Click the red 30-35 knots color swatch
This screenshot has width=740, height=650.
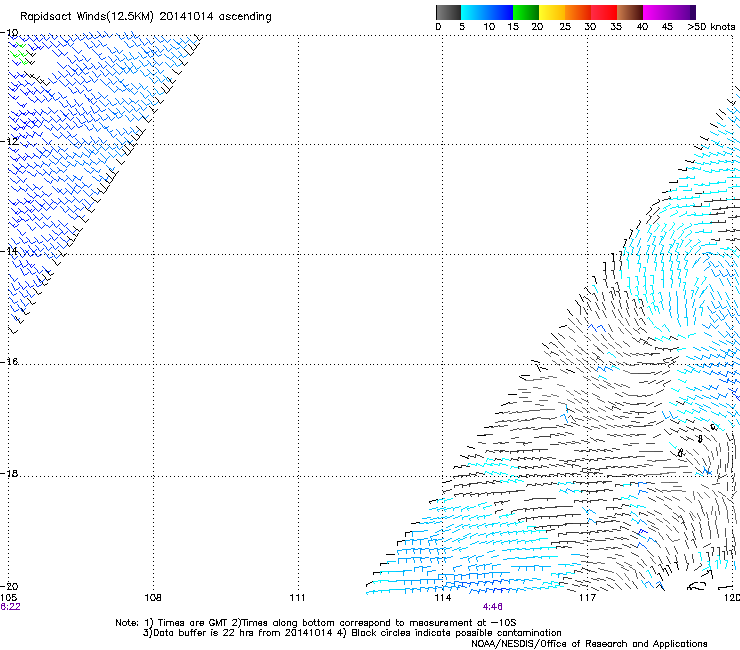tap(604, 12)
